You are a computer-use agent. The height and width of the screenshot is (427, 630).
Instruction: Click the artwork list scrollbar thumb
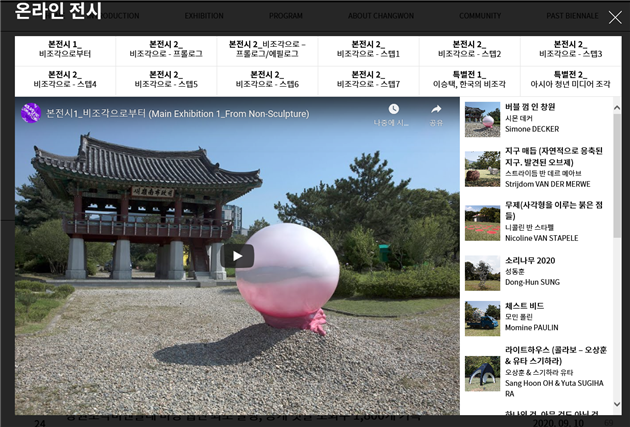[x=617, y=176]
